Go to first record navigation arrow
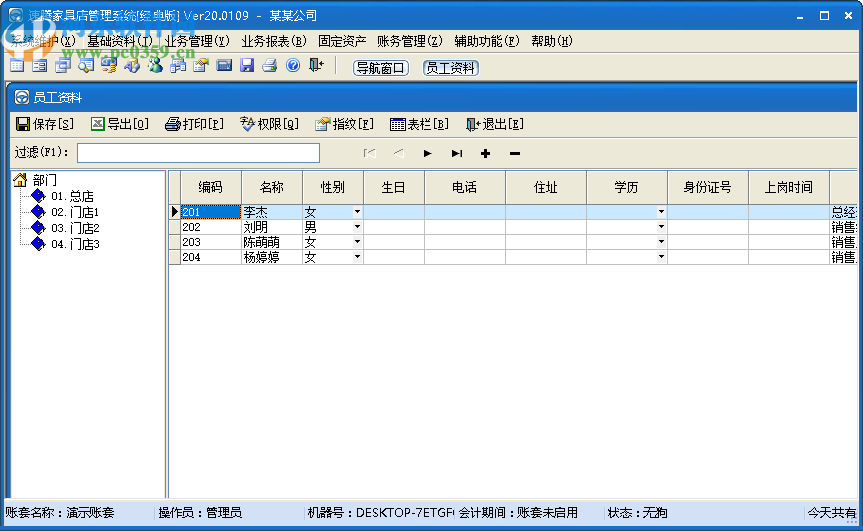This screenshot has height=531, width=863. click(370, 154)
